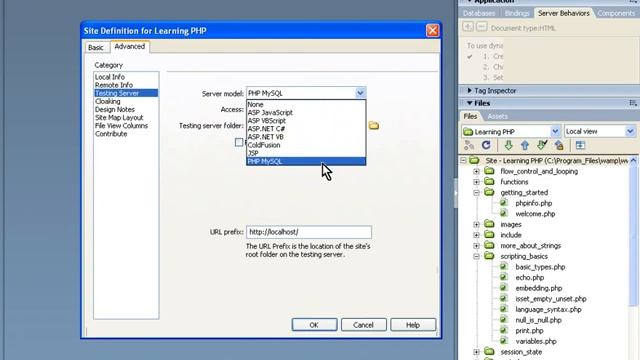This screenshot has height=360, width=640.
Task: Click the green Get files arrow
Action: click(x=508, y=145)
